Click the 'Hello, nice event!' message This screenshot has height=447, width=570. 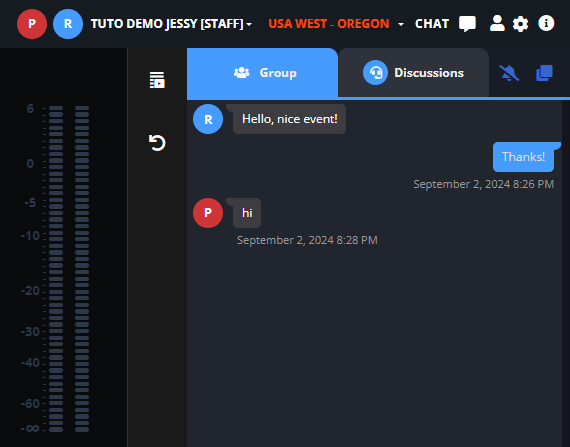click(289, 119)
